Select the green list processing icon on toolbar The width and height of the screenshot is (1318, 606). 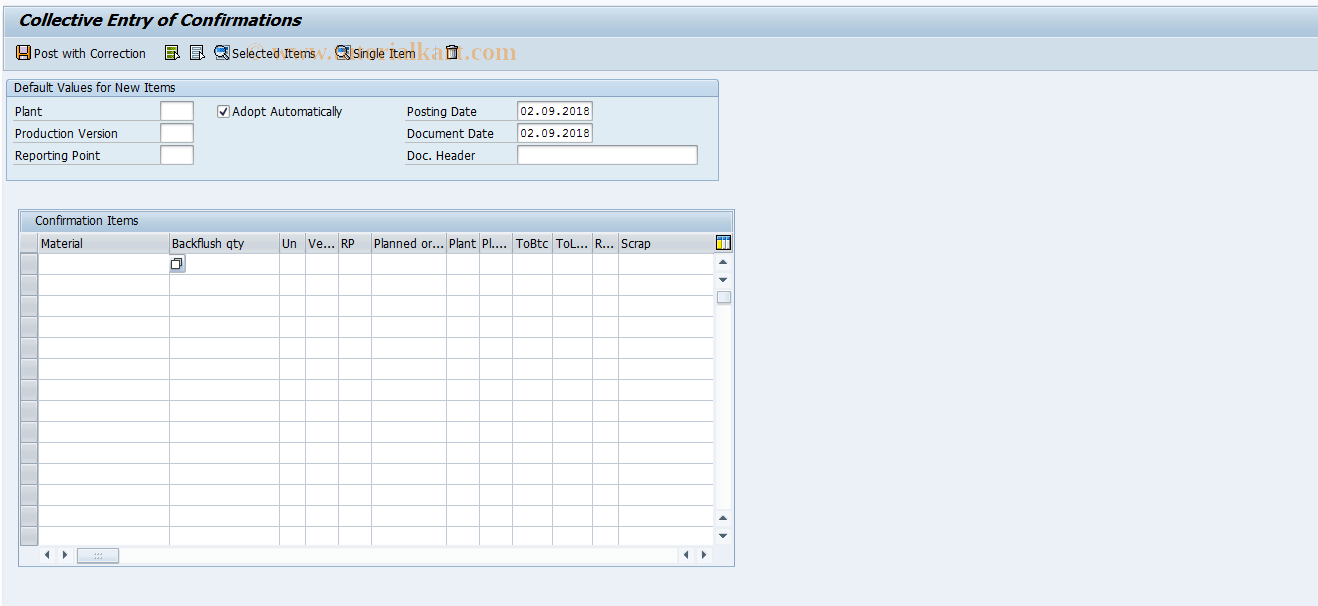[171, 52]
